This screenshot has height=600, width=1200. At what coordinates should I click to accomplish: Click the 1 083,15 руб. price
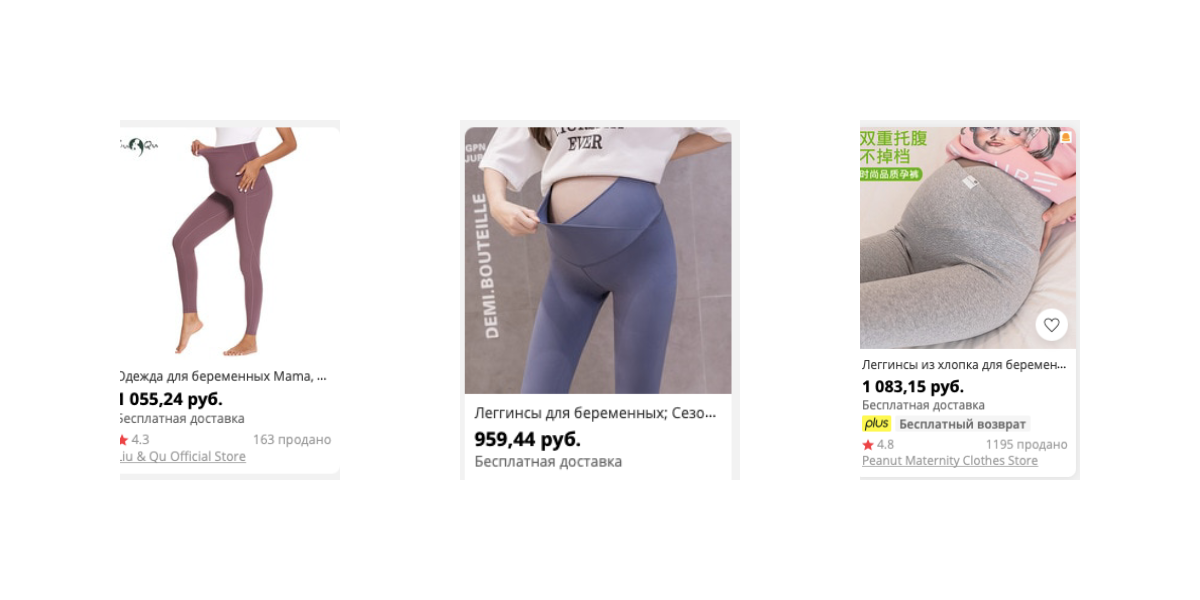click(912, 386)
